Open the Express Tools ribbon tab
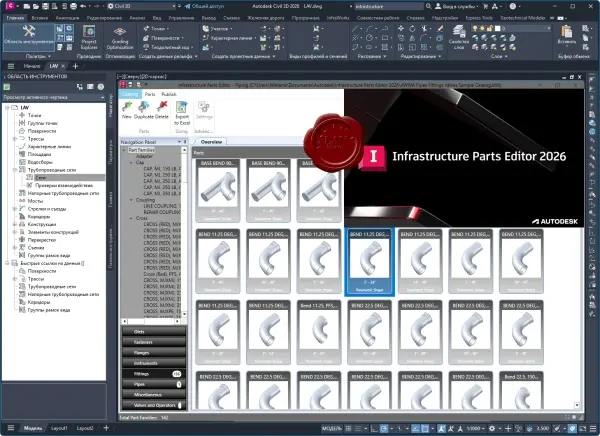This screenshot has width=600, height=436. click(479, 18)
